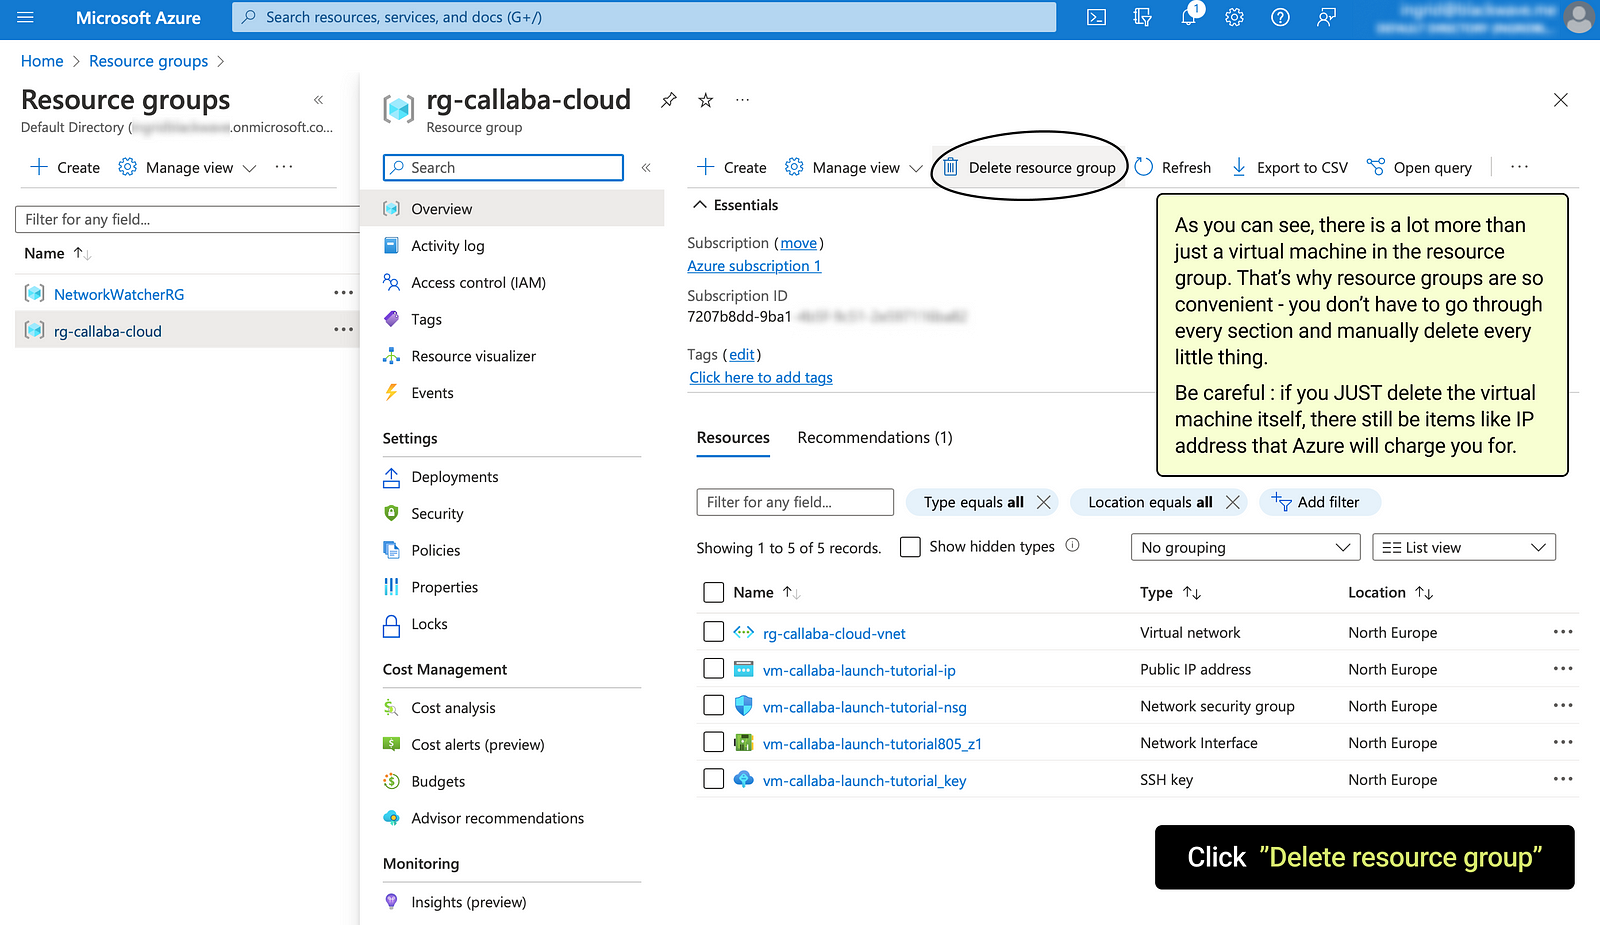
Task: Pin rg-callaba-cloud to dashboard
Action: 669,100
